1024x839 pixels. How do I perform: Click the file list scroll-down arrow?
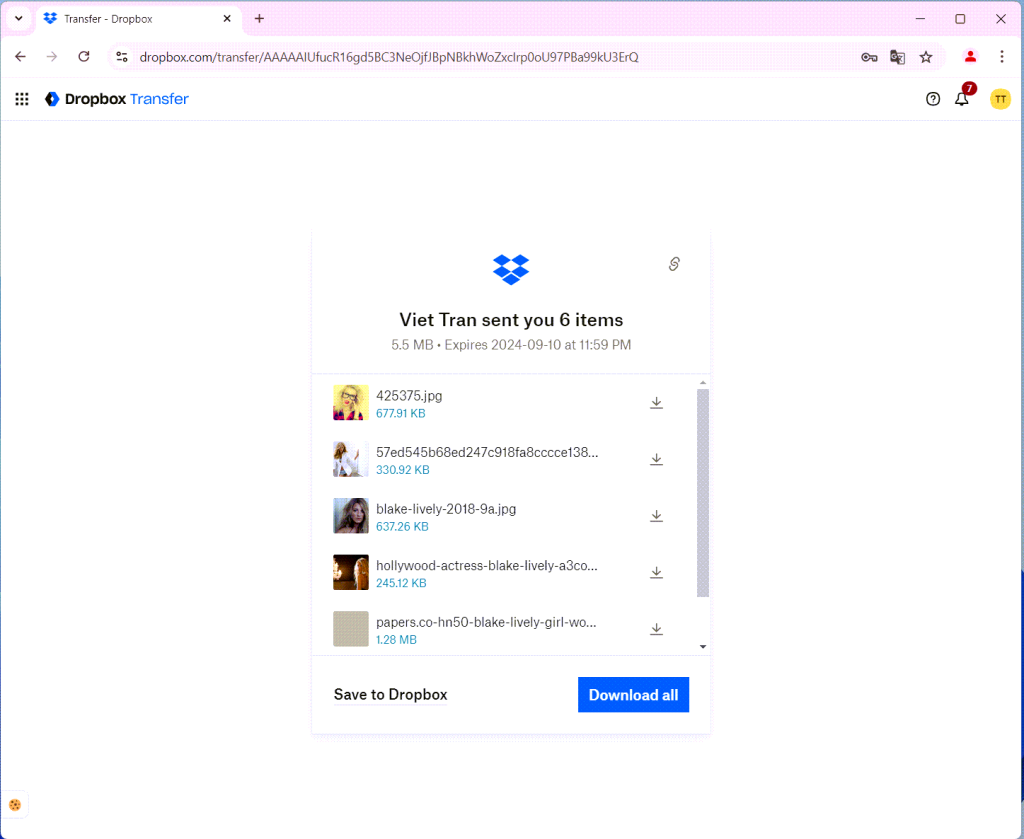point(703,646)
